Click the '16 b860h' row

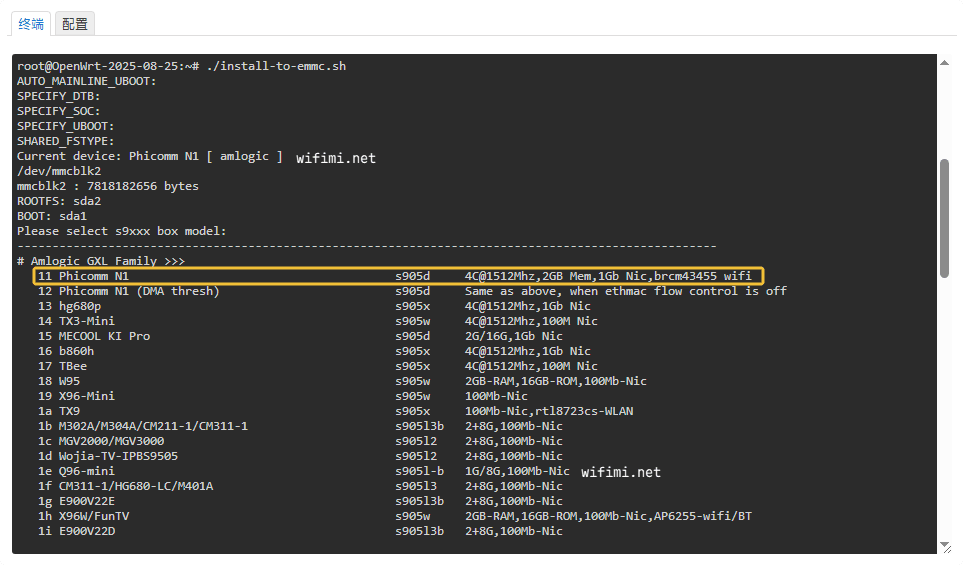[314, 351]
